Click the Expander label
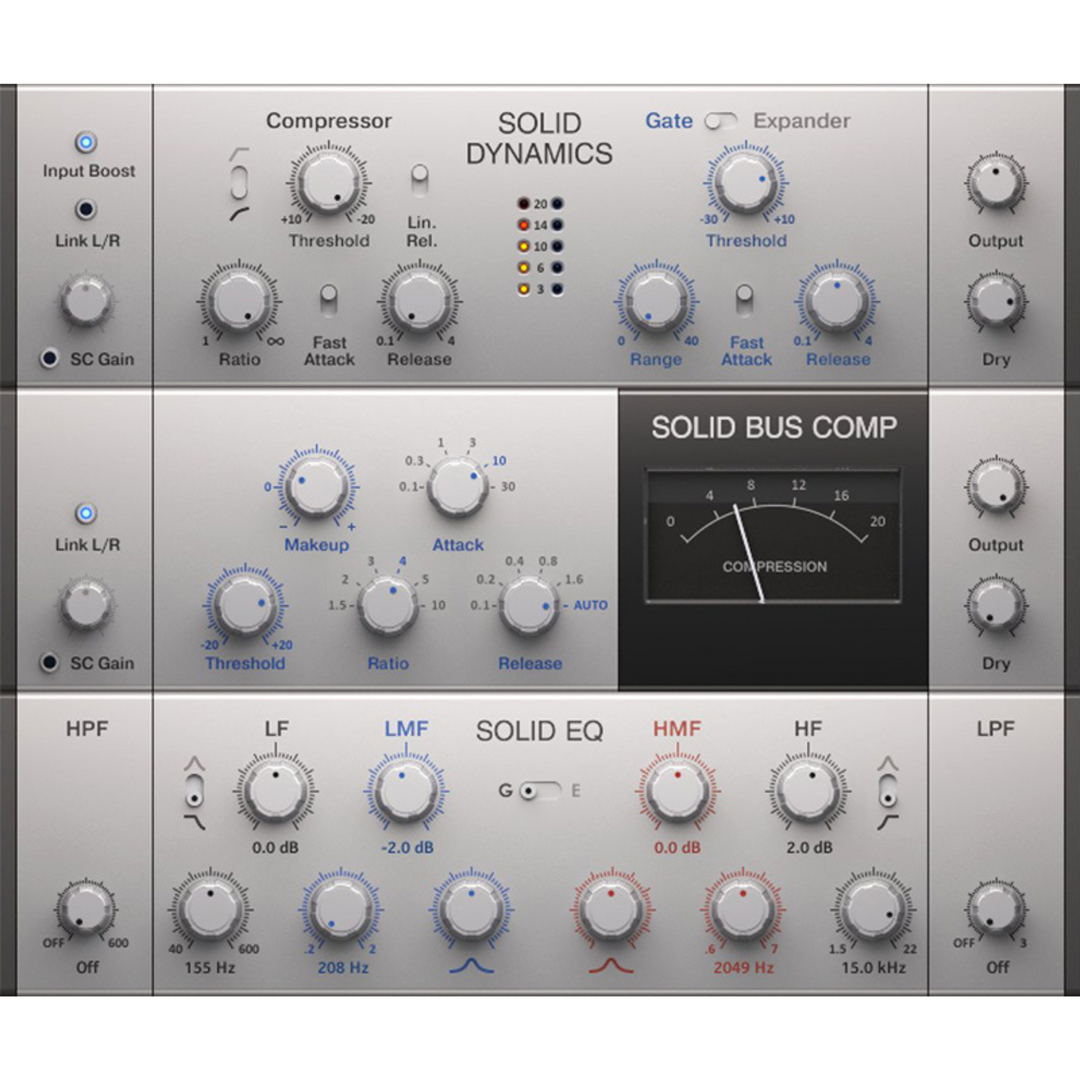 click(802, 121)
